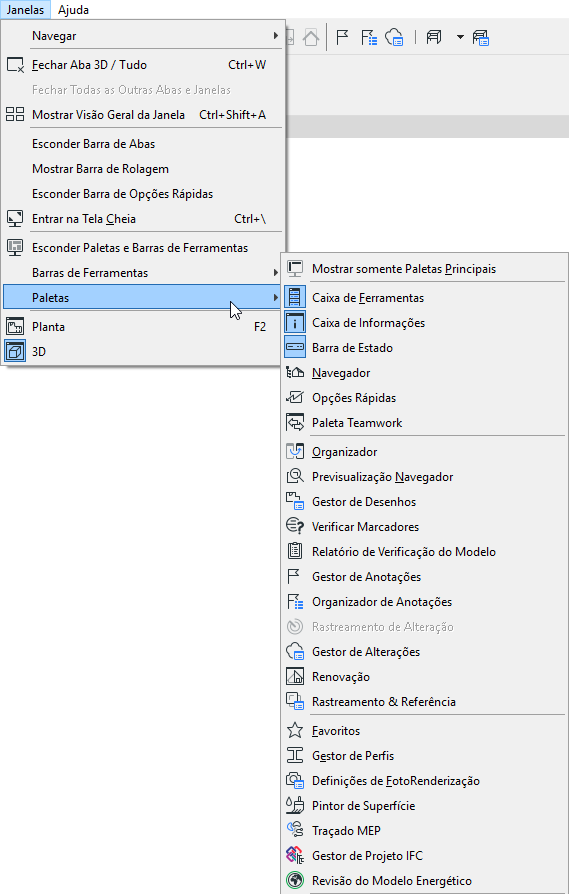Click the Gestor de Alterações cloud icon in submenu
Image resolution: width=569 pixels, height=894 pixels.
tap(295, 652)
